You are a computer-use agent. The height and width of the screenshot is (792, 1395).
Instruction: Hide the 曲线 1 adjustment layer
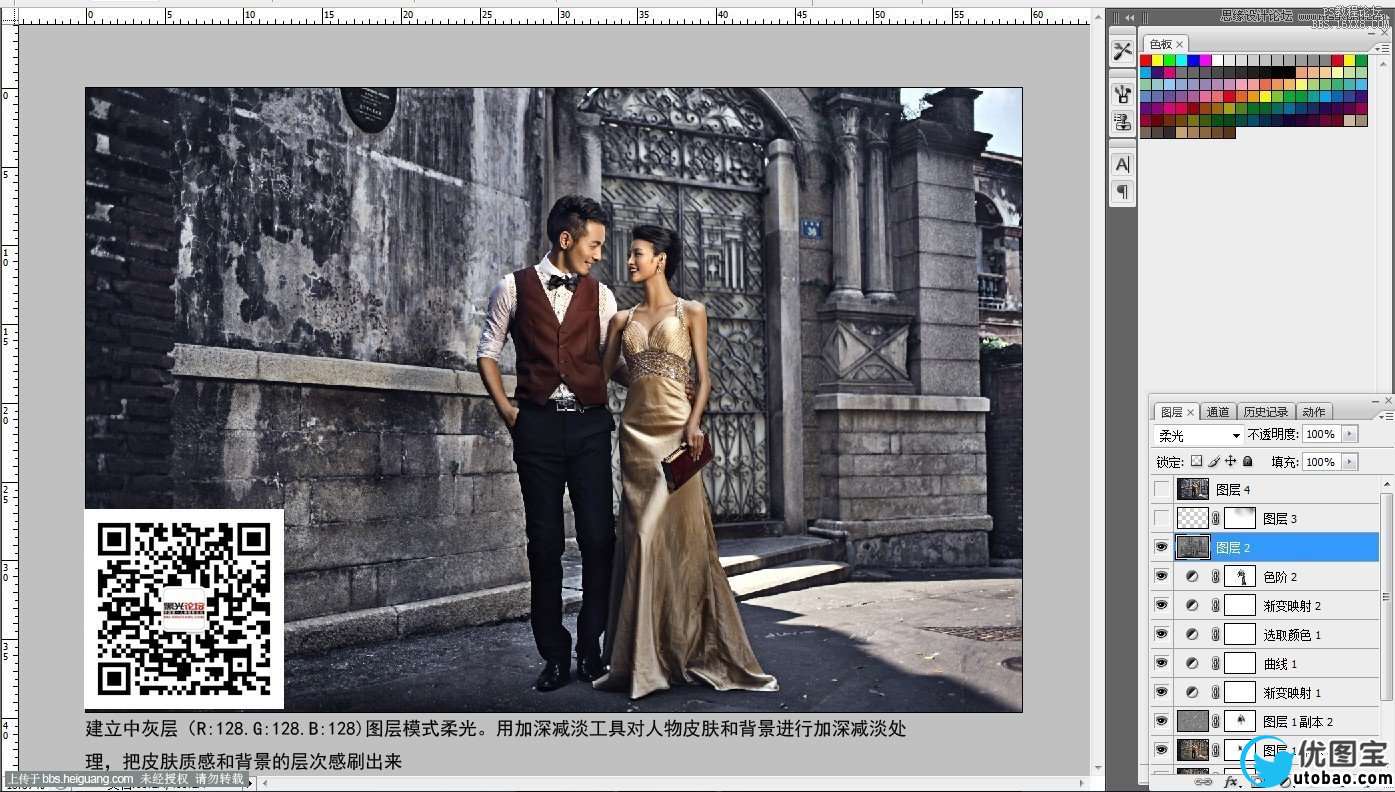(1161, 663)
